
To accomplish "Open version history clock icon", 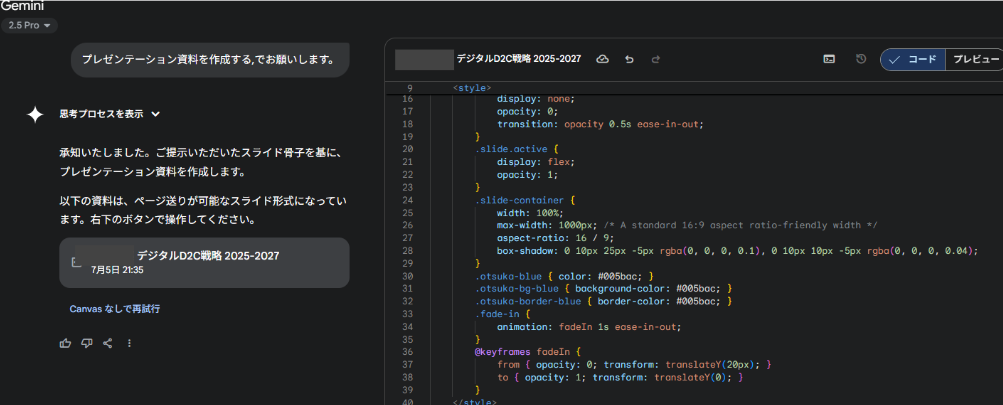I will point(861,60).
